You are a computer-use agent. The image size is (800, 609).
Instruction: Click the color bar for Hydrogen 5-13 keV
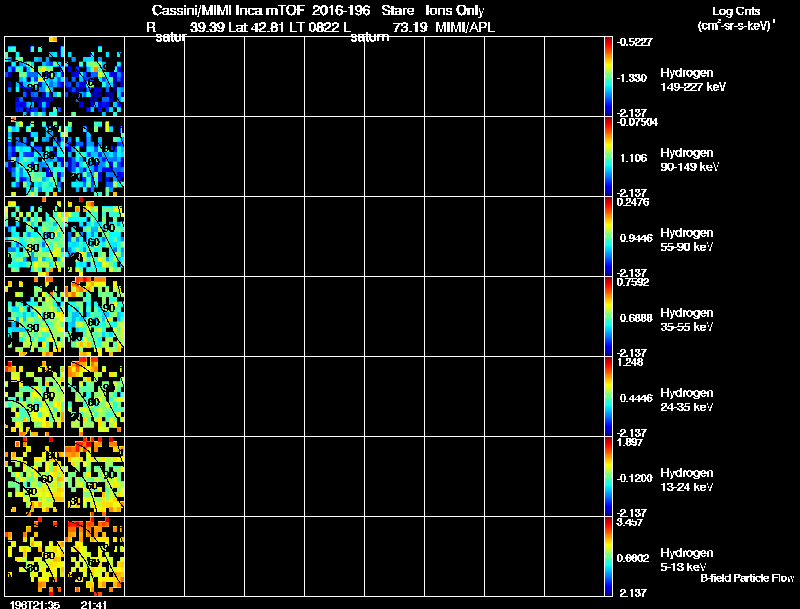pyautogui.click(x=608, y=556)
